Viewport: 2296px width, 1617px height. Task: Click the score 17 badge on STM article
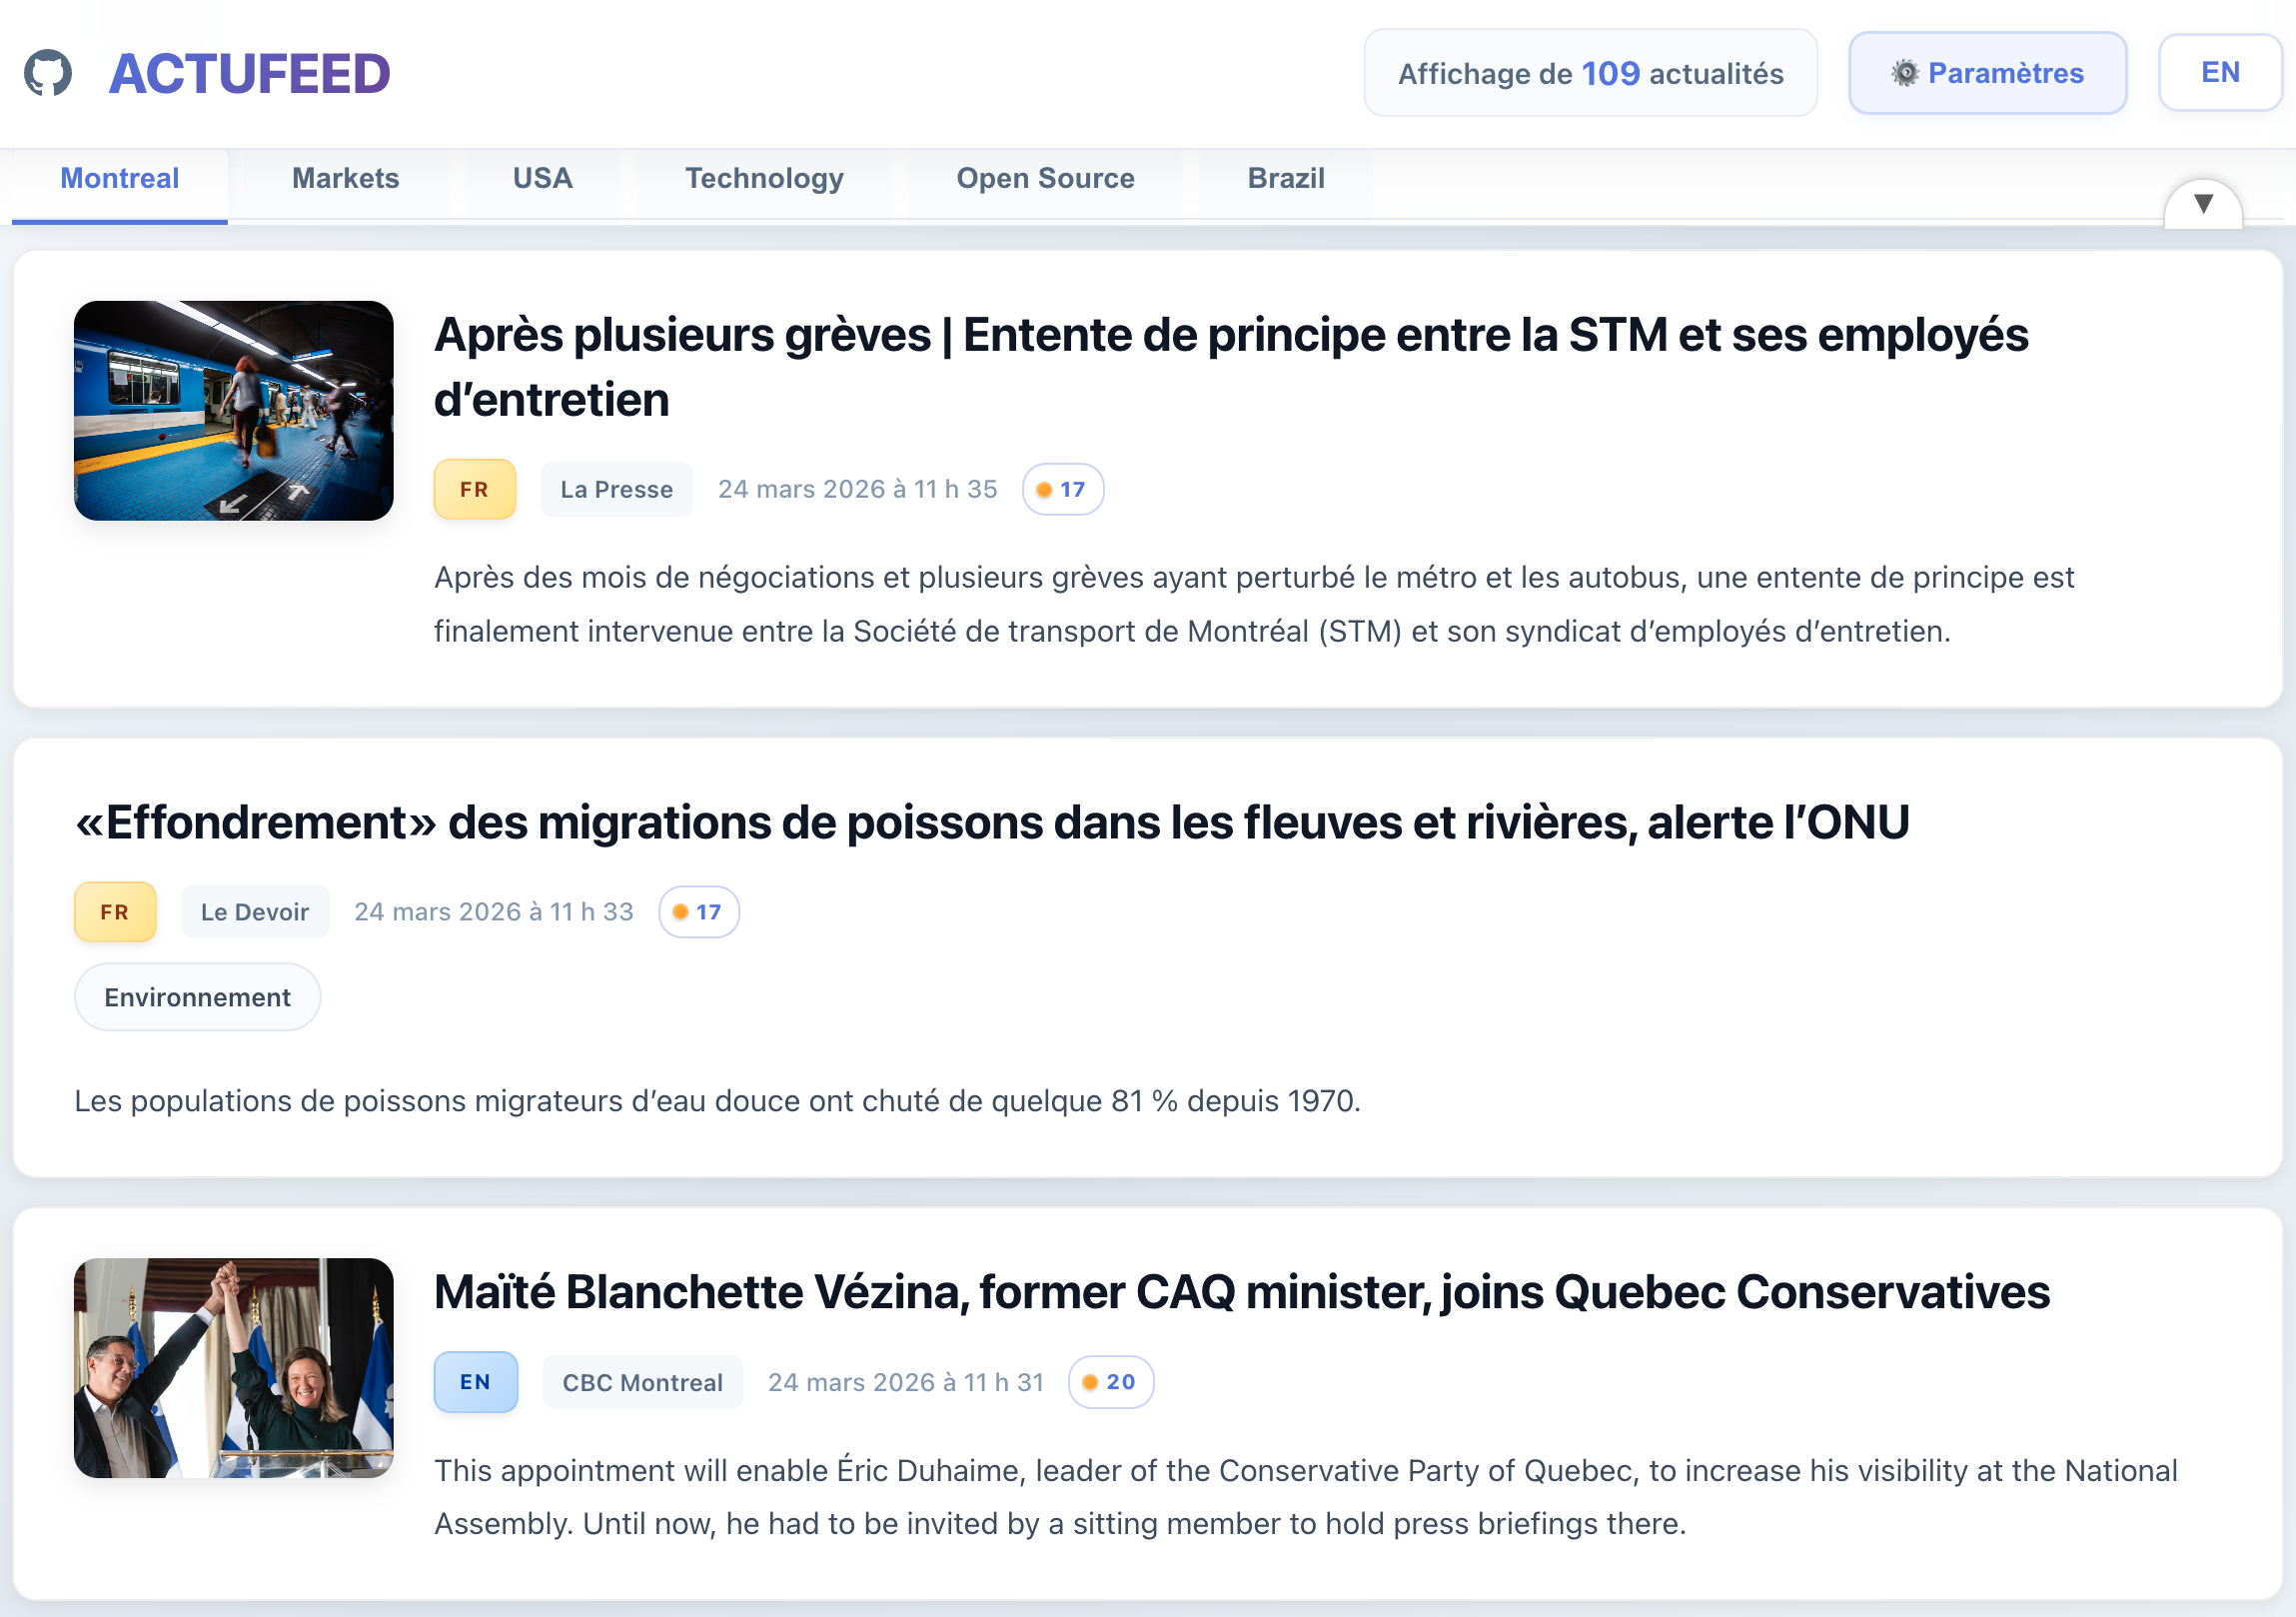point(1062,489)
